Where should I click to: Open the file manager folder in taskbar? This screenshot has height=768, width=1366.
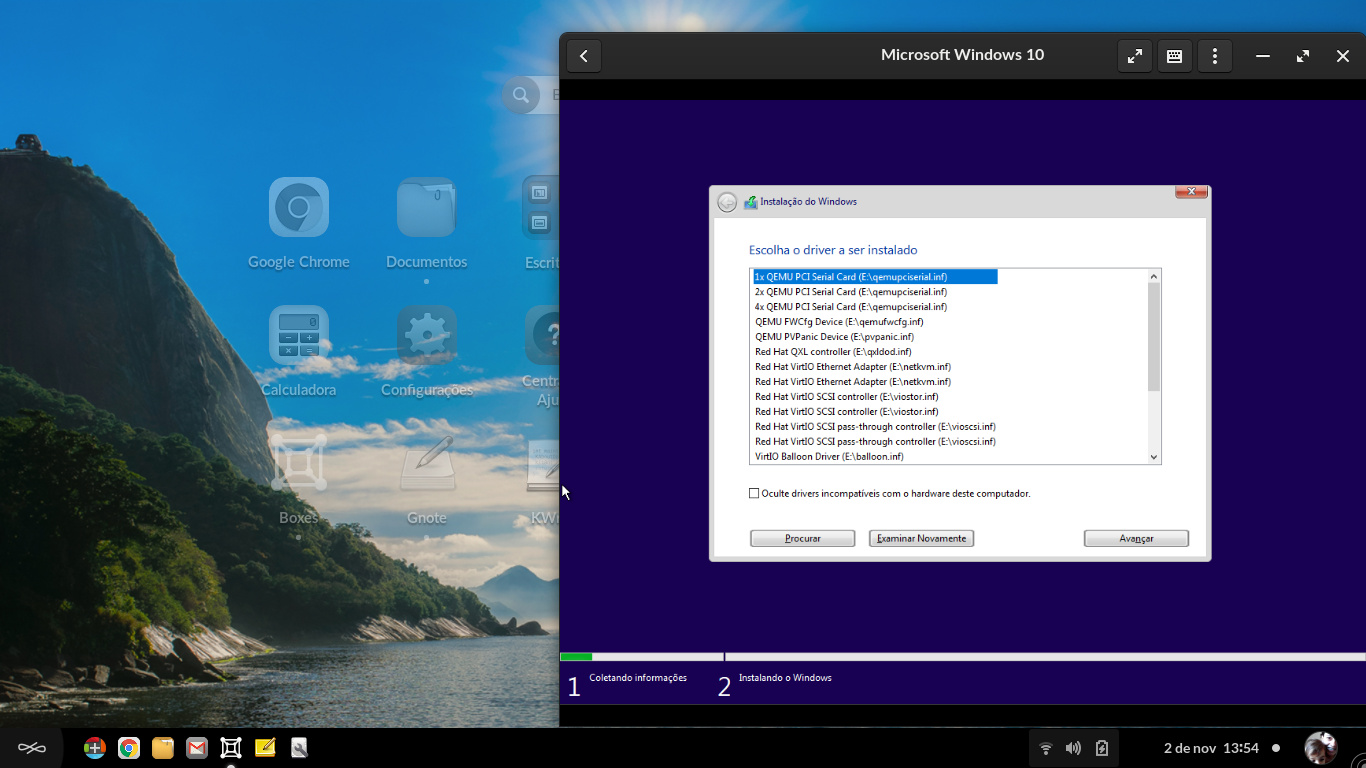pos(163,748)
